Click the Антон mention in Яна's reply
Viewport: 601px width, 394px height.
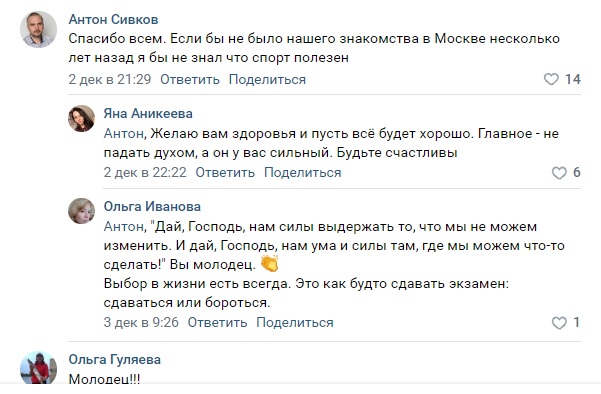pyautogui.click(x=125, y=134)
